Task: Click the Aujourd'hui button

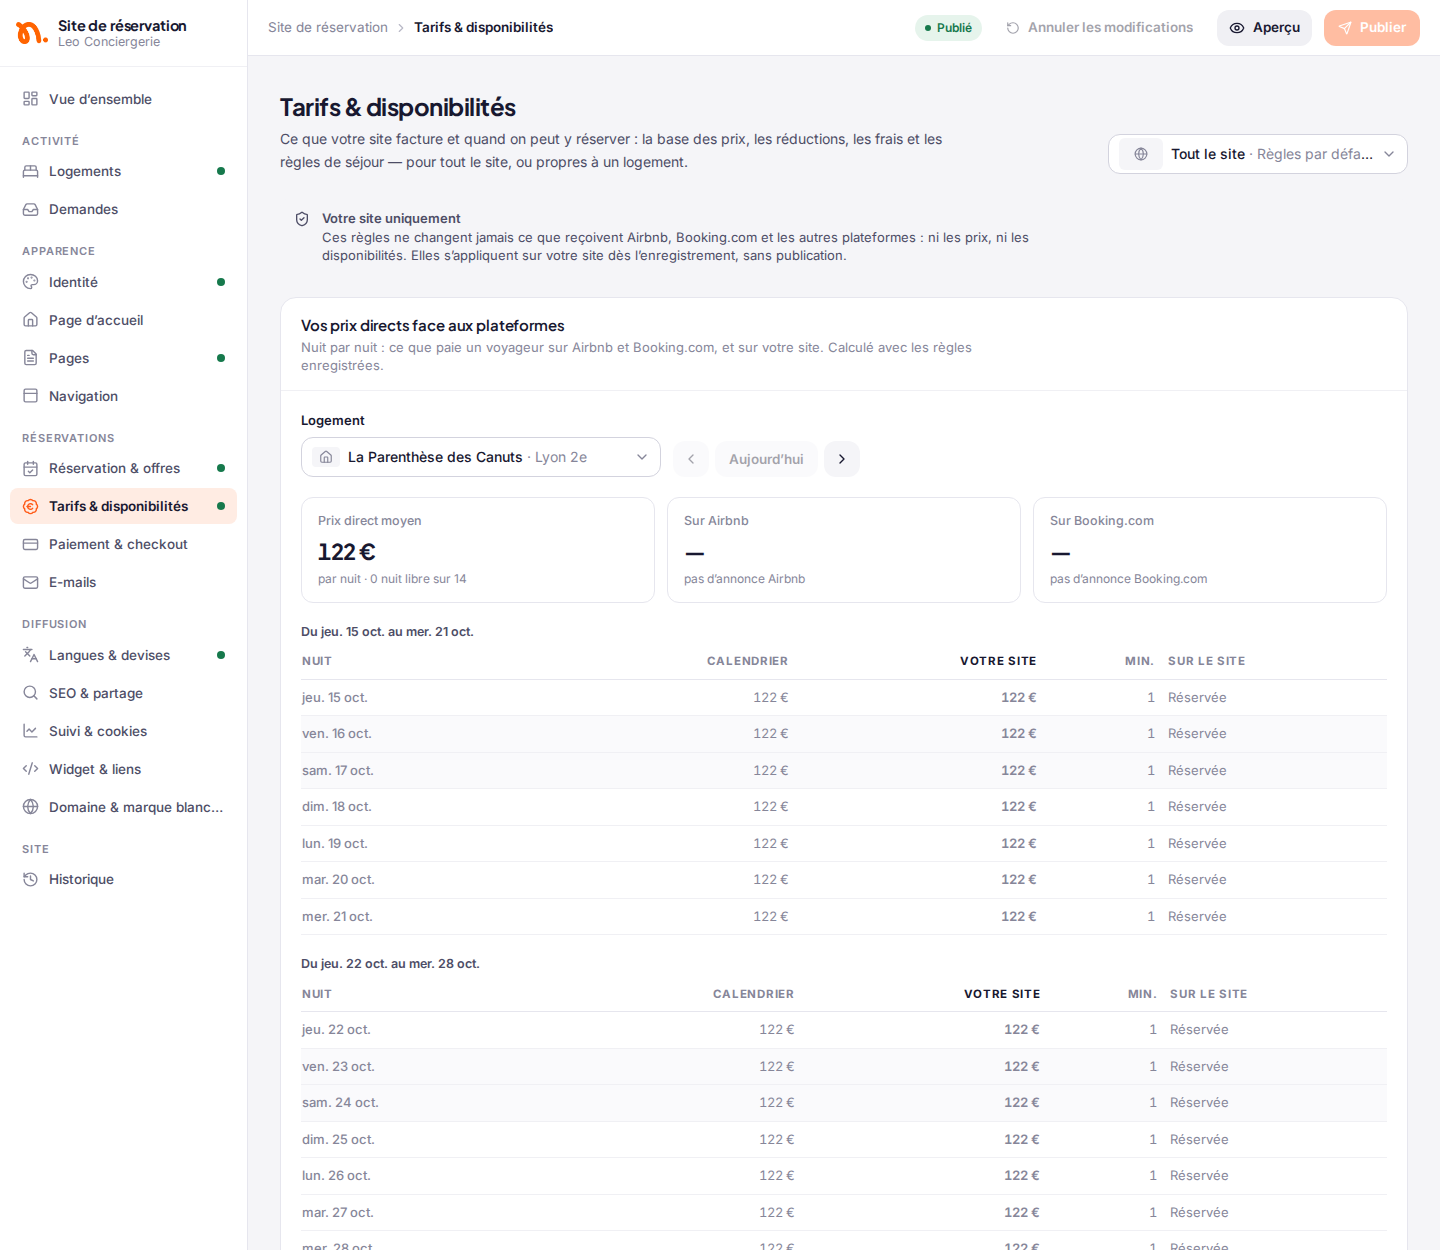Action: tap(766, 459)
